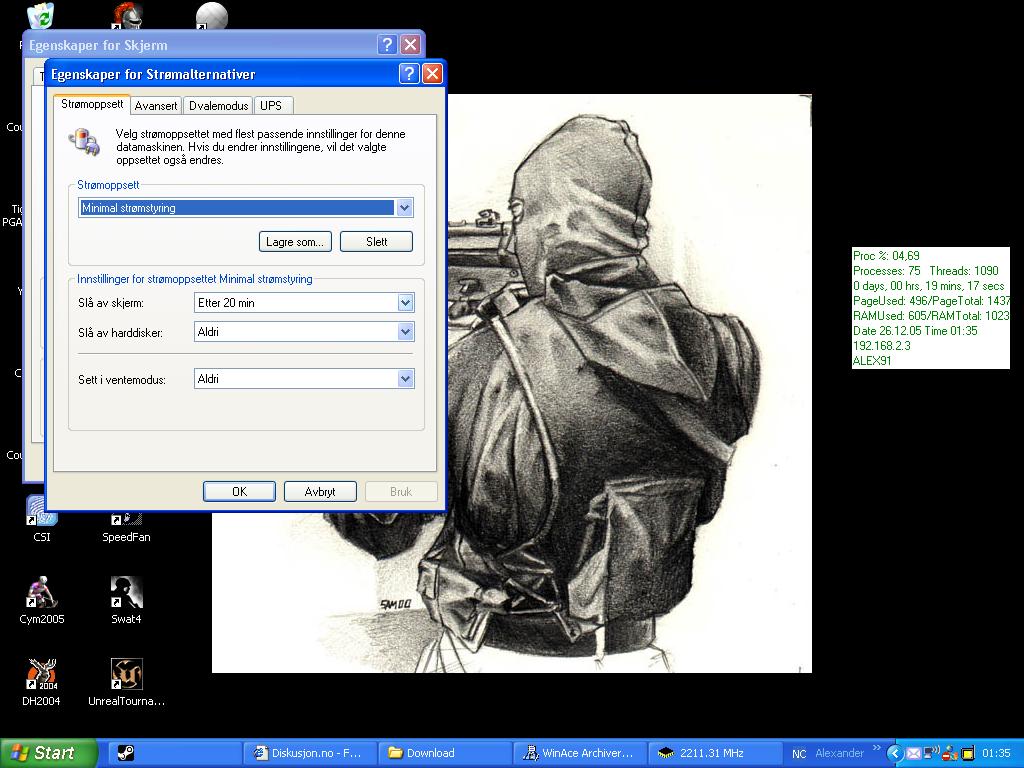Switch to the Dvalemodus tab
1024x768 pixels.
218,106
